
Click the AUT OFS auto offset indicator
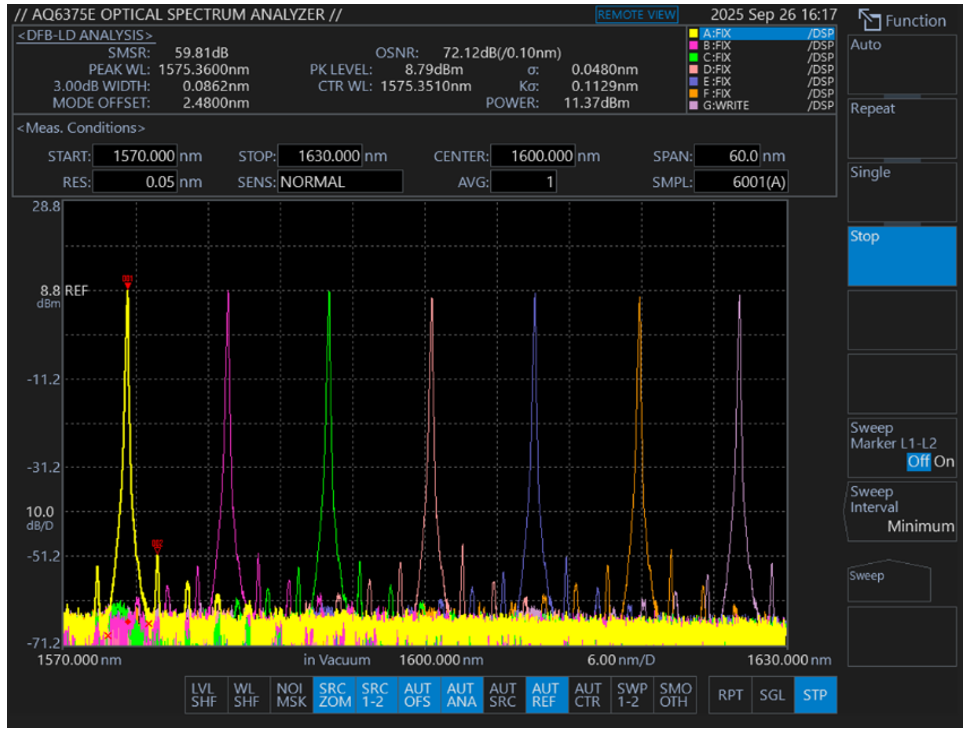[418, 695]
